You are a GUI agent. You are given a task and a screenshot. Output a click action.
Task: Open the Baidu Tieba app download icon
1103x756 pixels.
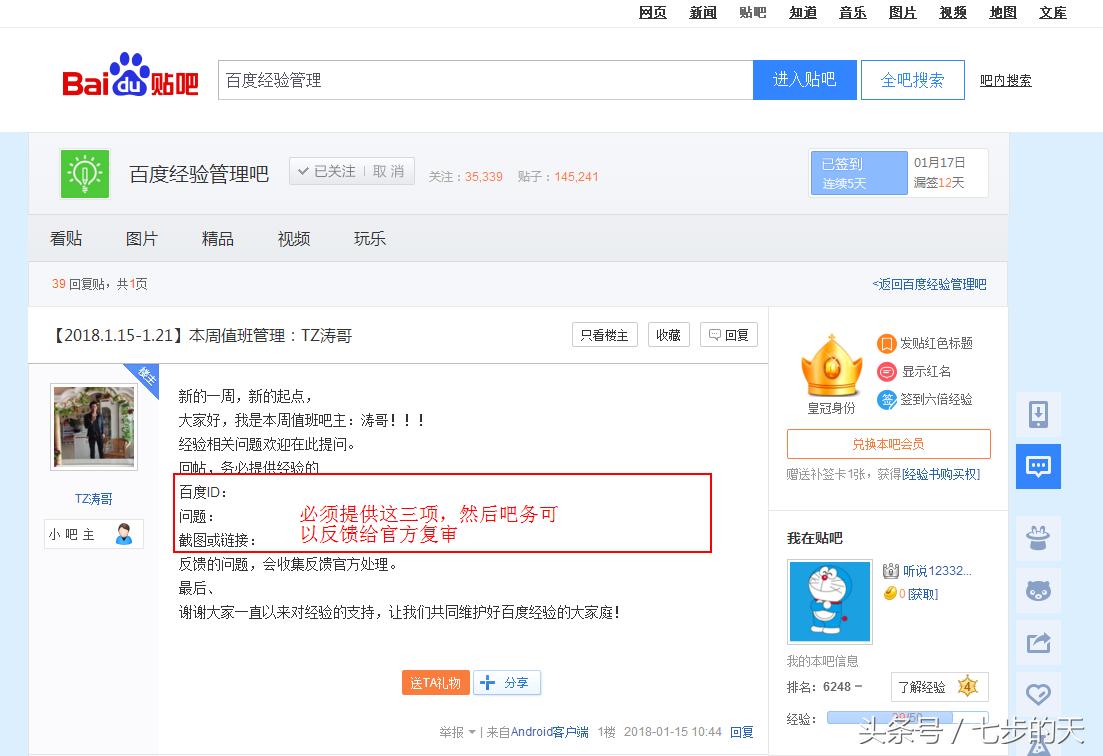coord(1038,415)
